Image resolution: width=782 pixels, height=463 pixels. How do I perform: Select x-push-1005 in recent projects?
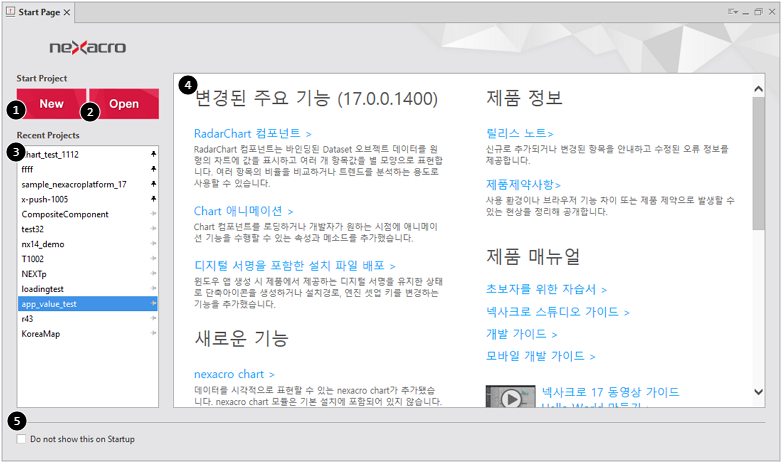click(x=87, y=199)
